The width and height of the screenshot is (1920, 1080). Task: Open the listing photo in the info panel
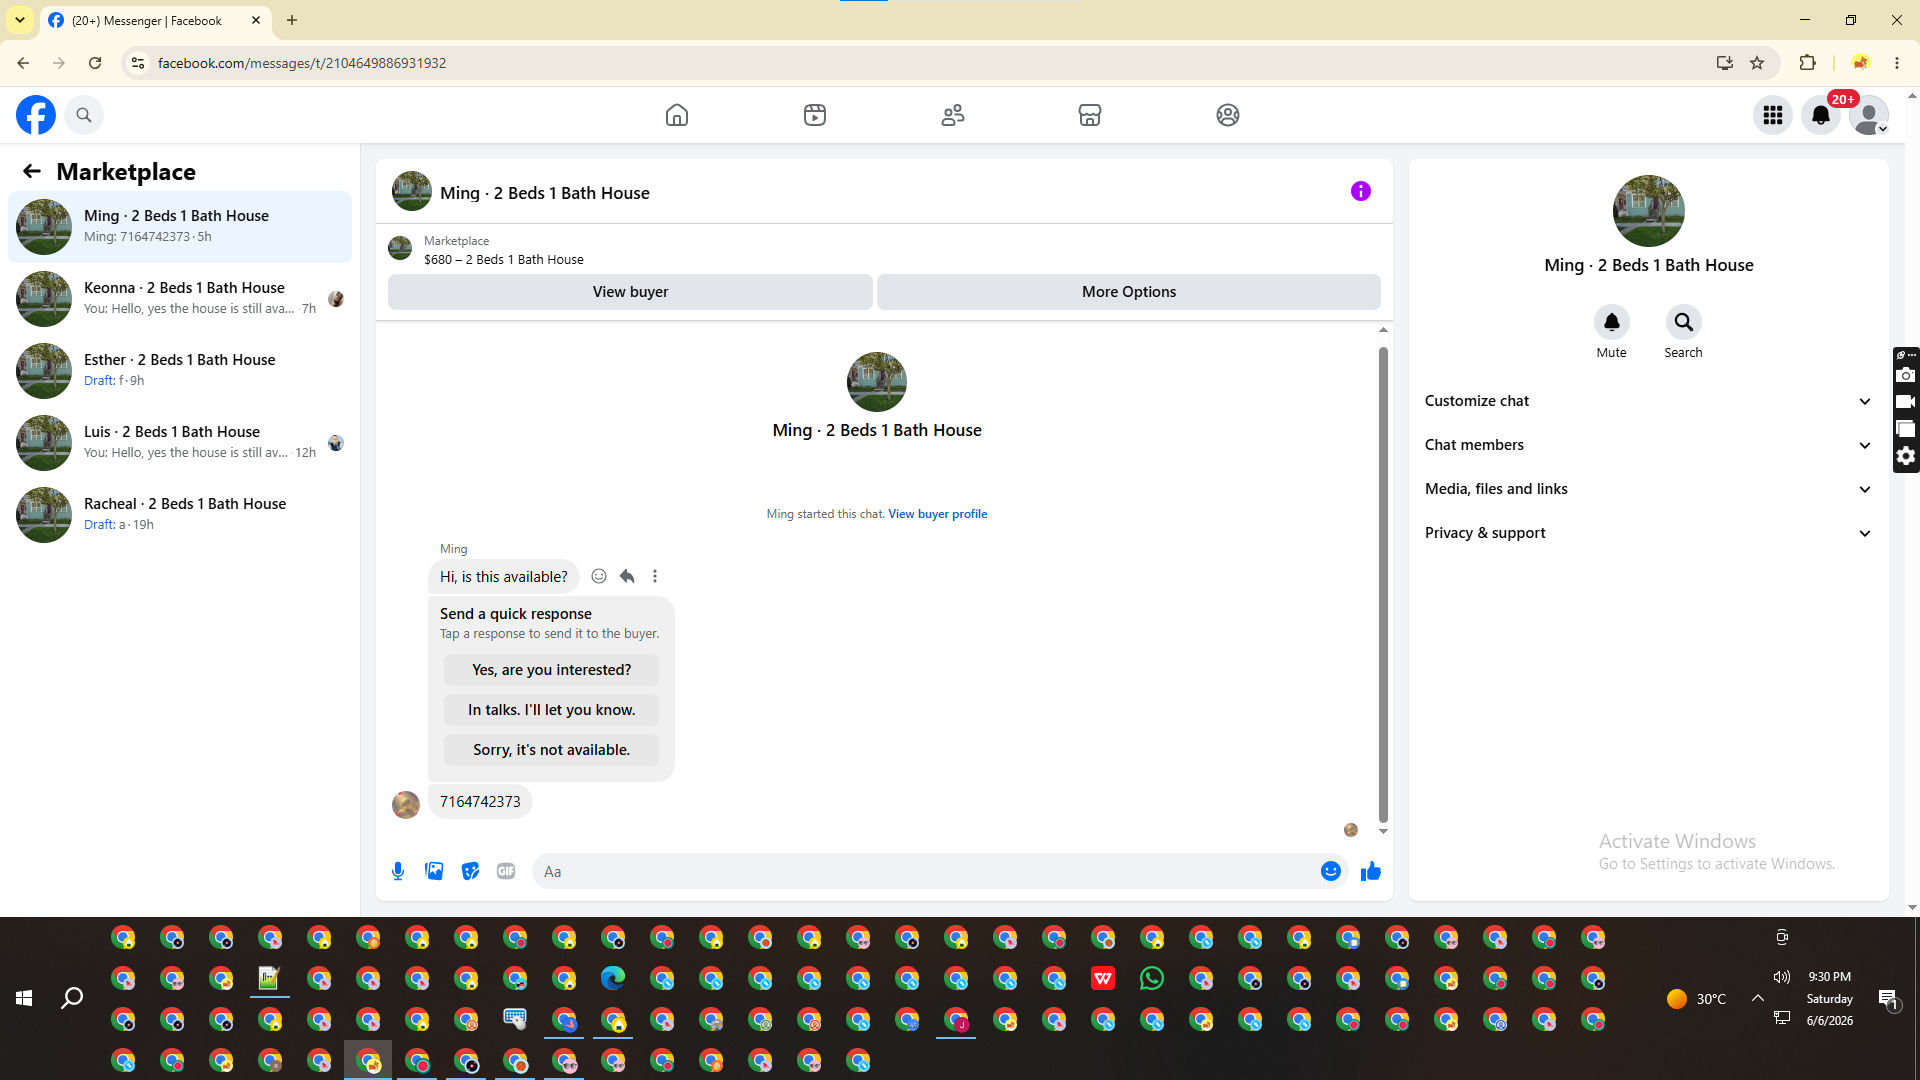tap(1649, 211)
